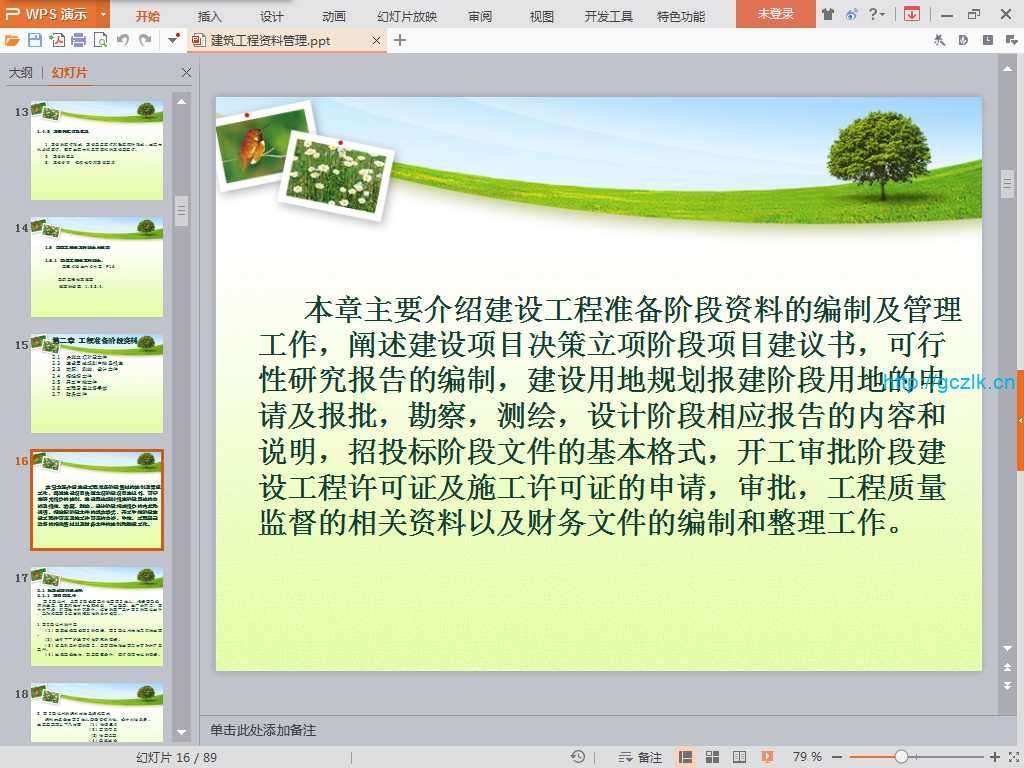Toggle normal view button in status bar
The height and width of the screenshot is (768, 1024).
tap(685, 757)
